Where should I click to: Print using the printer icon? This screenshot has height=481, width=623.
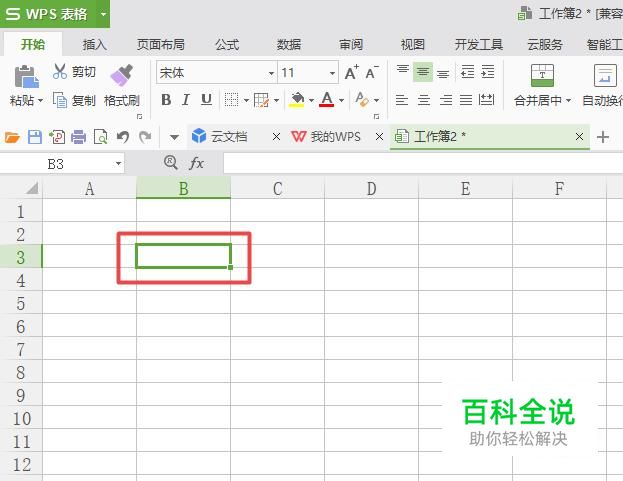[x=79, y=137]
